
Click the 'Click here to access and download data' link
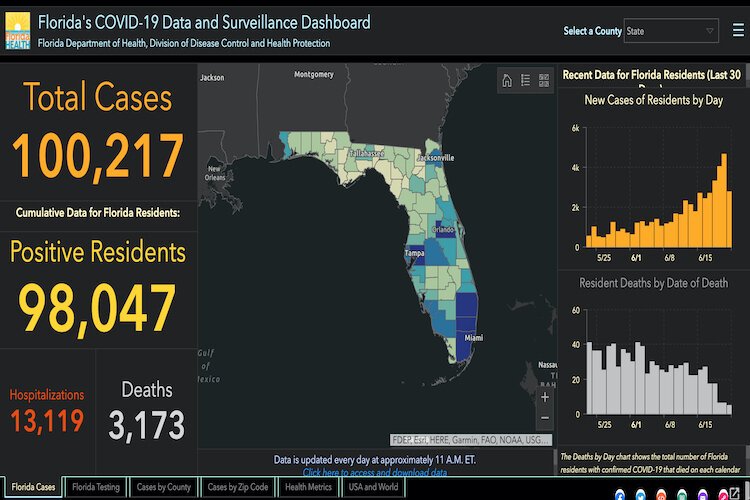pos(375,472)
